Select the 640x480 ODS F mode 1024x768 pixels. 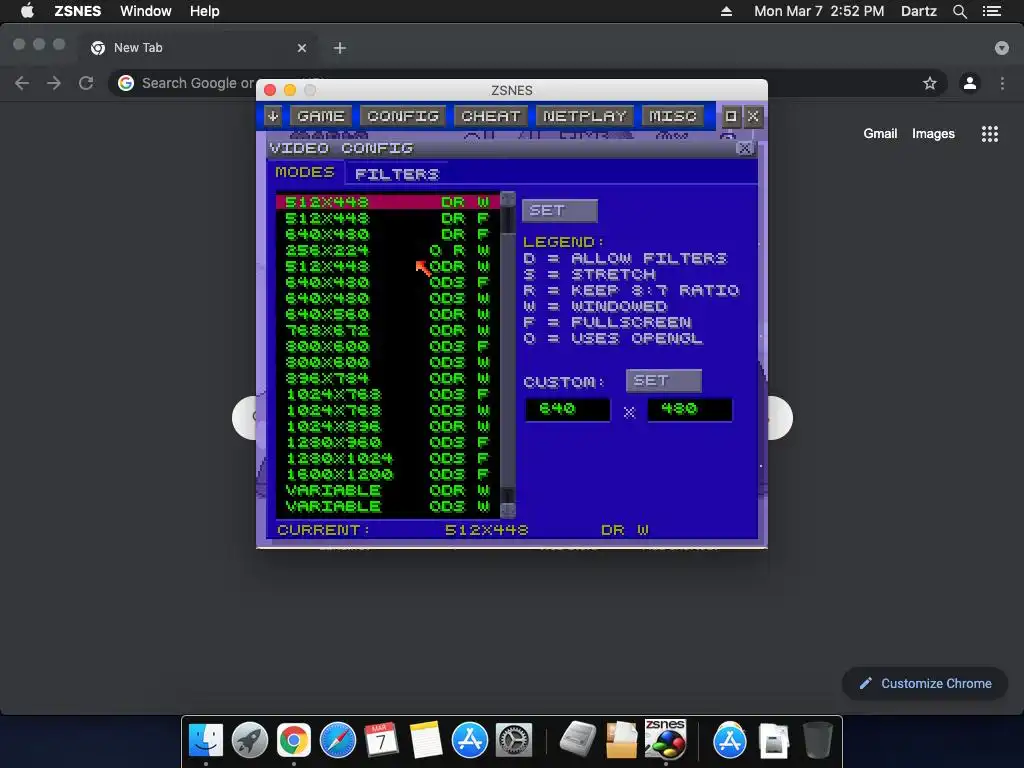point(388,282)
